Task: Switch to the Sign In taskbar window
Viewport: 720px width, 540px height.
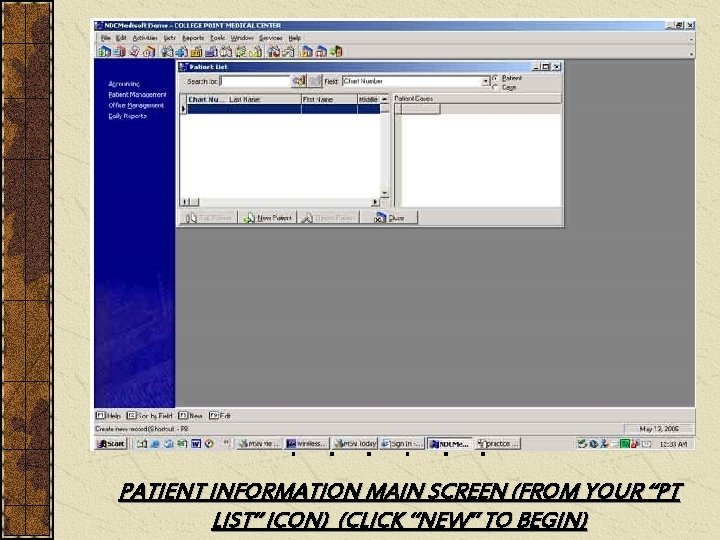Action: [x=402, y=444]
